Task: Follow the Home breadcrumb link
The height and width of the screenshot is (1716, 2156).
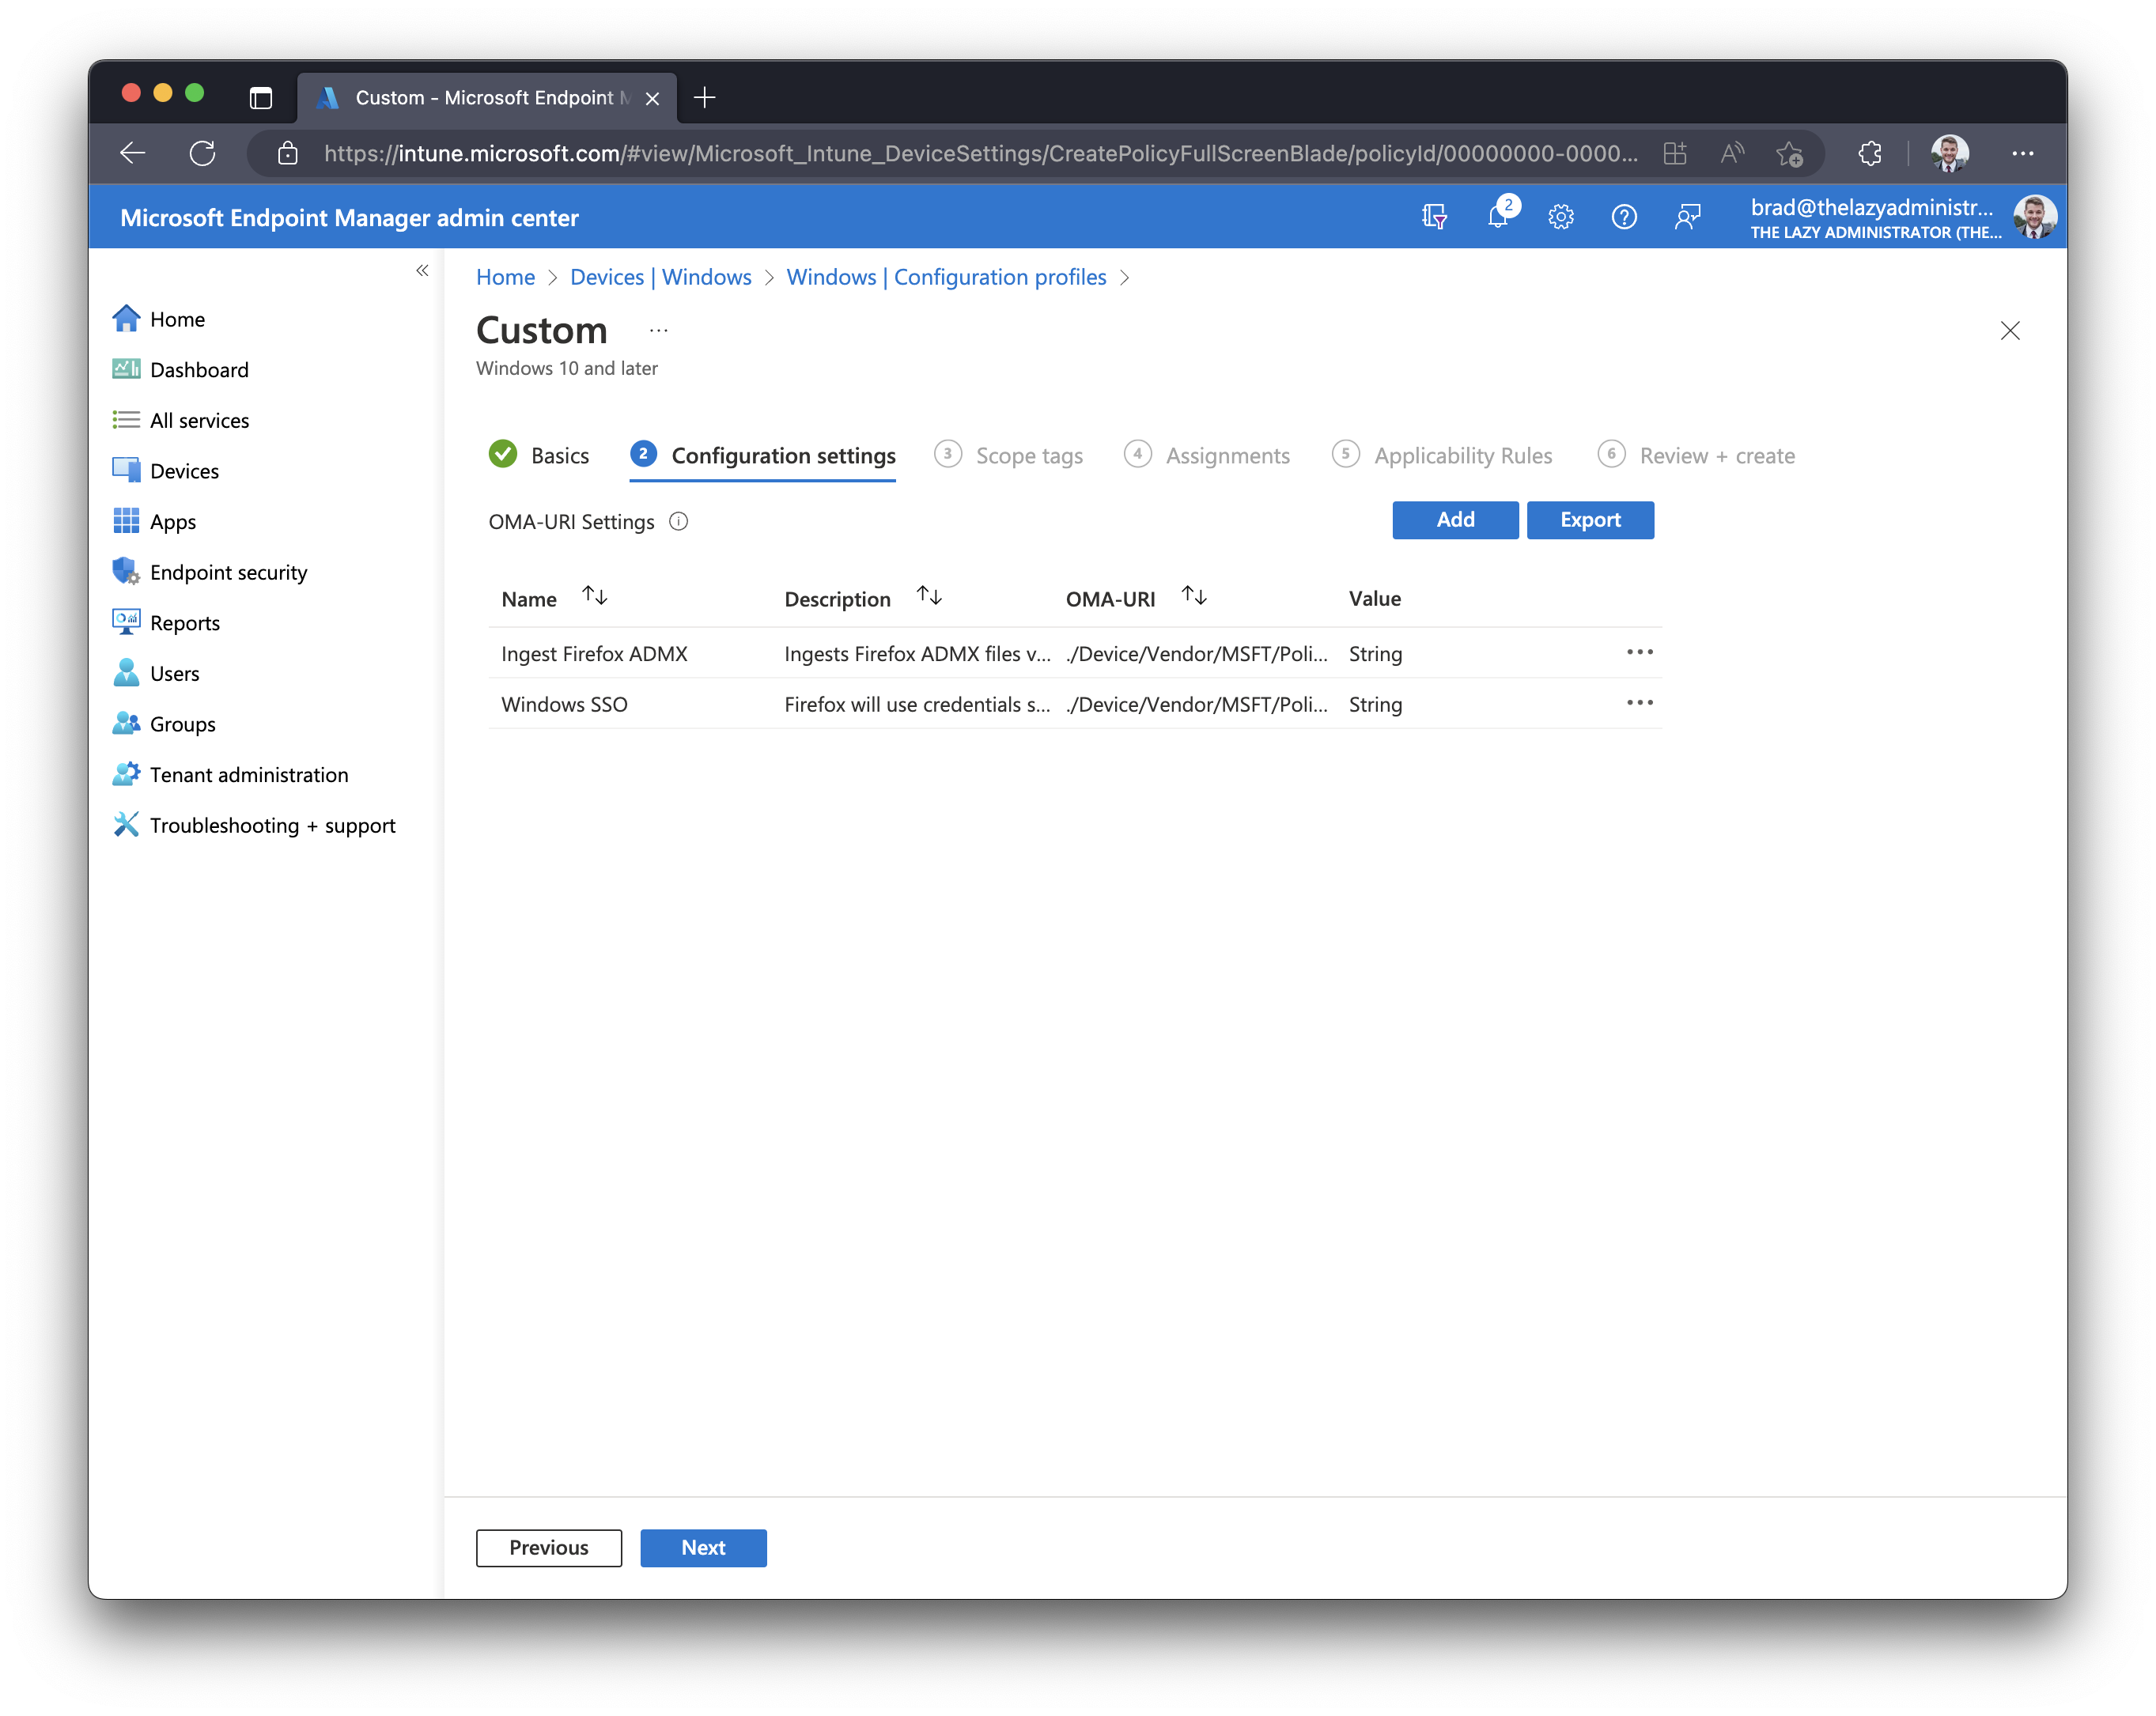Action: coord(505,277)
